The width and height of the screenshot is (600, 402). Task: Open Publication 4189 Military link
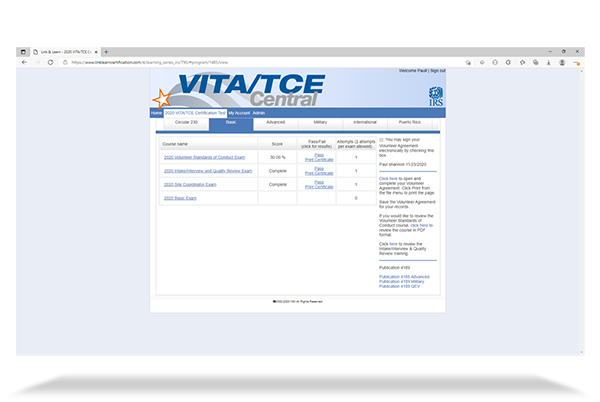[x=401, y=282]
